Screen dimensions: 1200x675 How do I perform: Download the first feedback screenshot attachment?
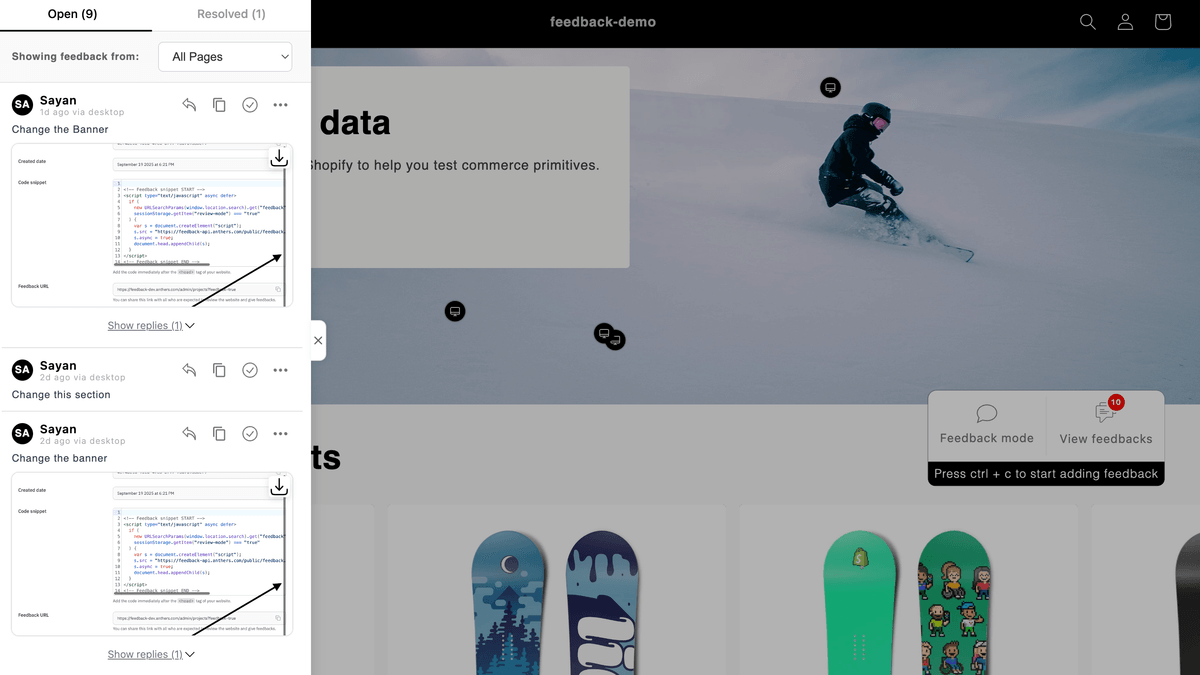[279, 158]
